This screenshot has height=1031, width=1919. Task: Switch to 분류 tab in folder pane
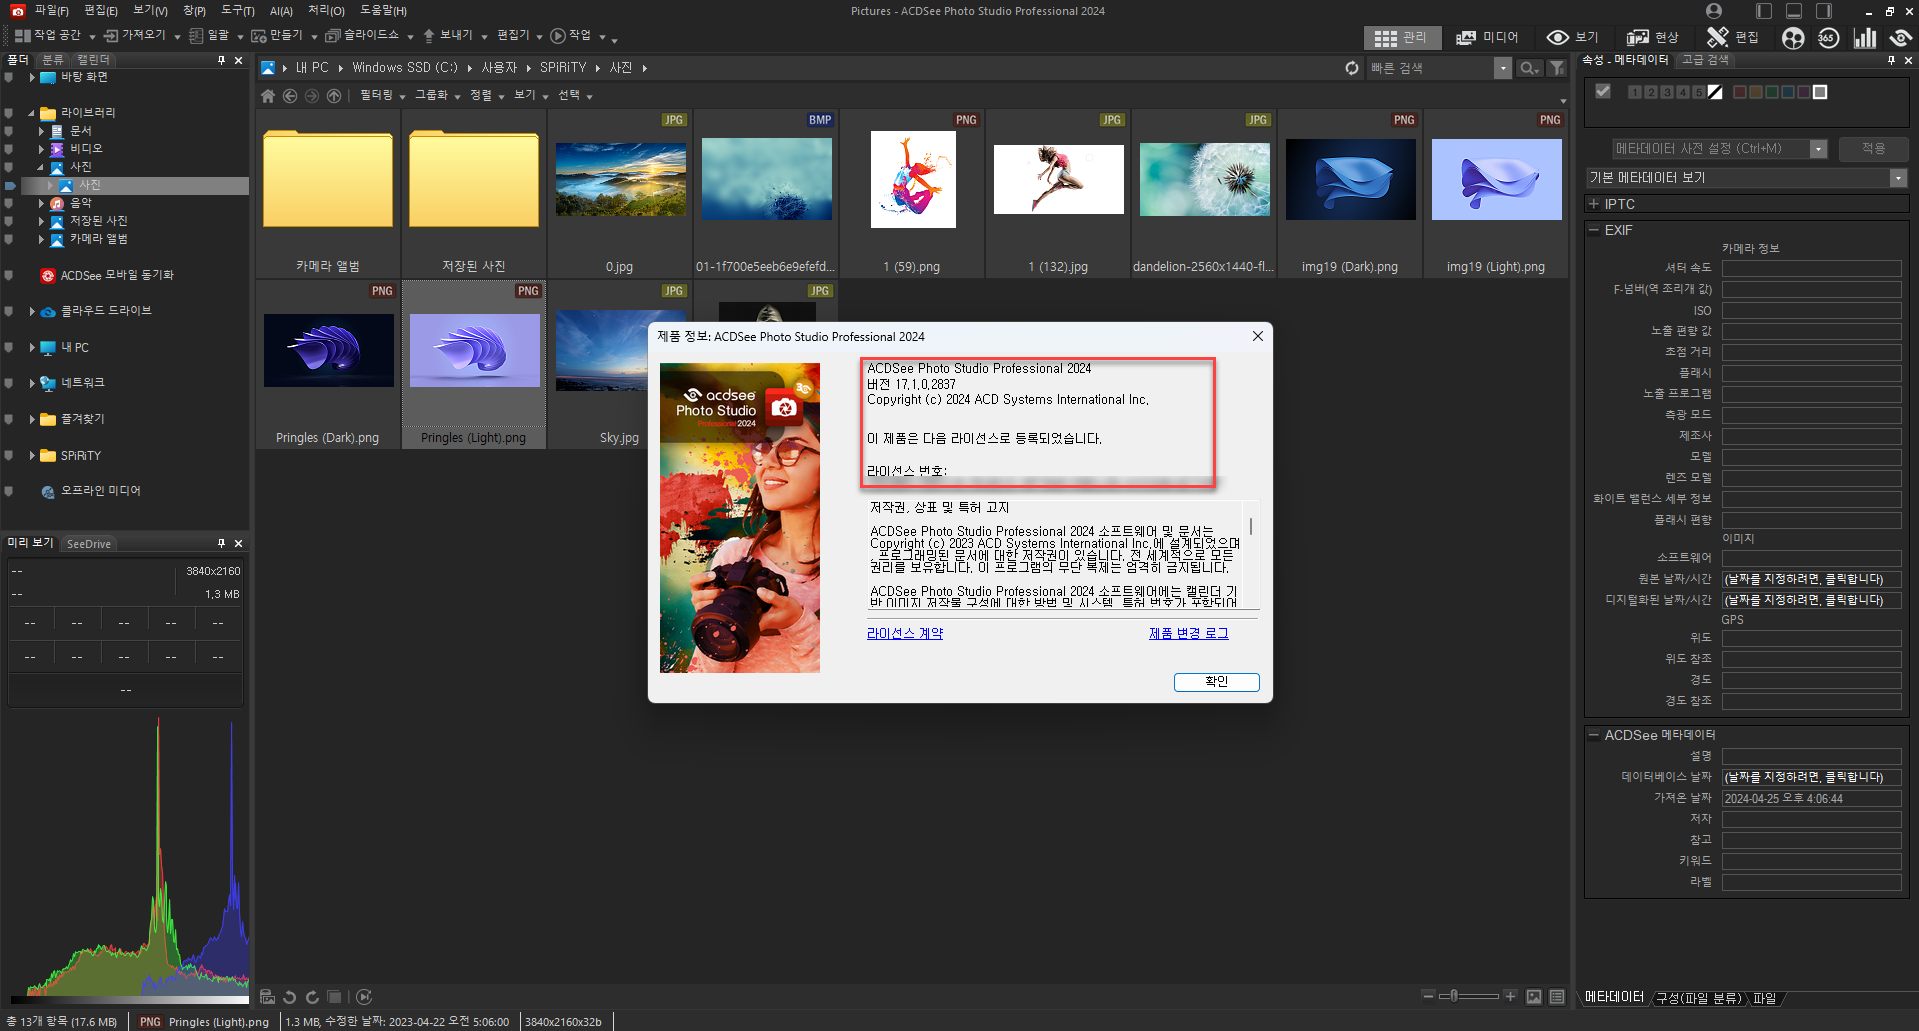tap(53, 60)
